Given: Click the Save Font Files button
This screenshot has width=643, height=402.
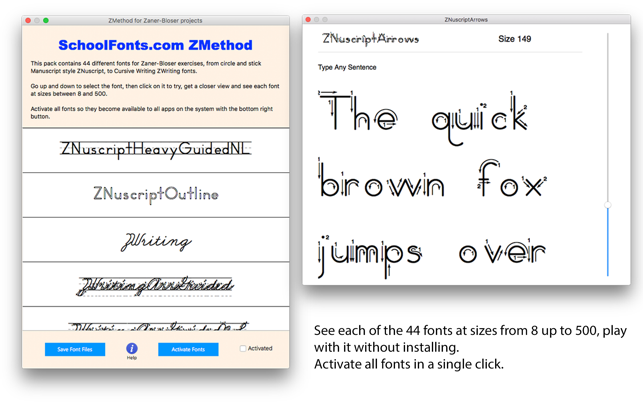Looking at the screenshot, I should (x=75, y=349).
